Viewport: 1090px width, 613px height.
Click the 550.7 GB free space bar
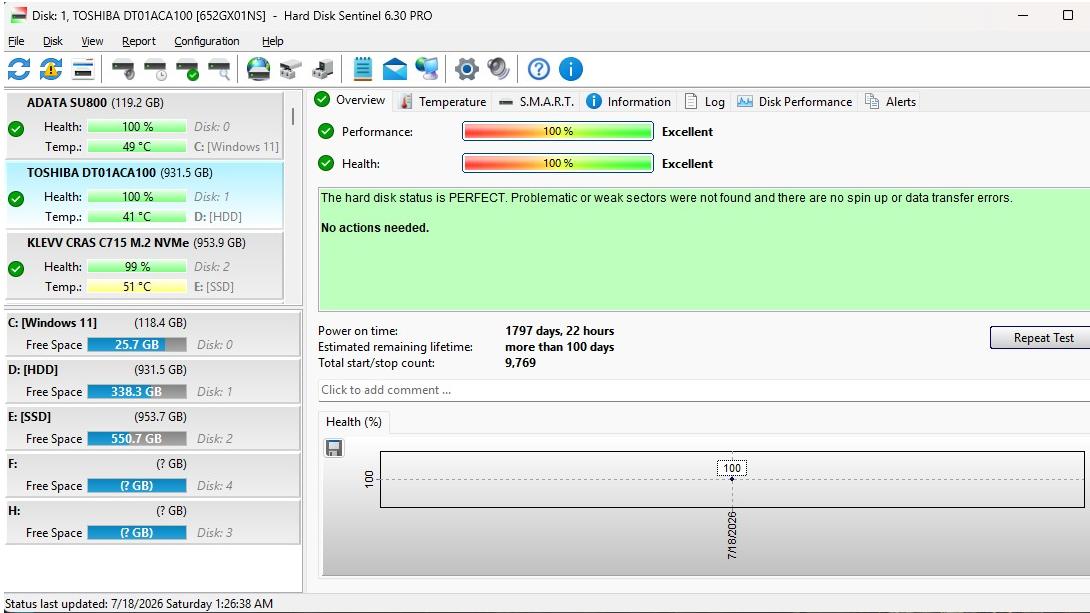137,439
